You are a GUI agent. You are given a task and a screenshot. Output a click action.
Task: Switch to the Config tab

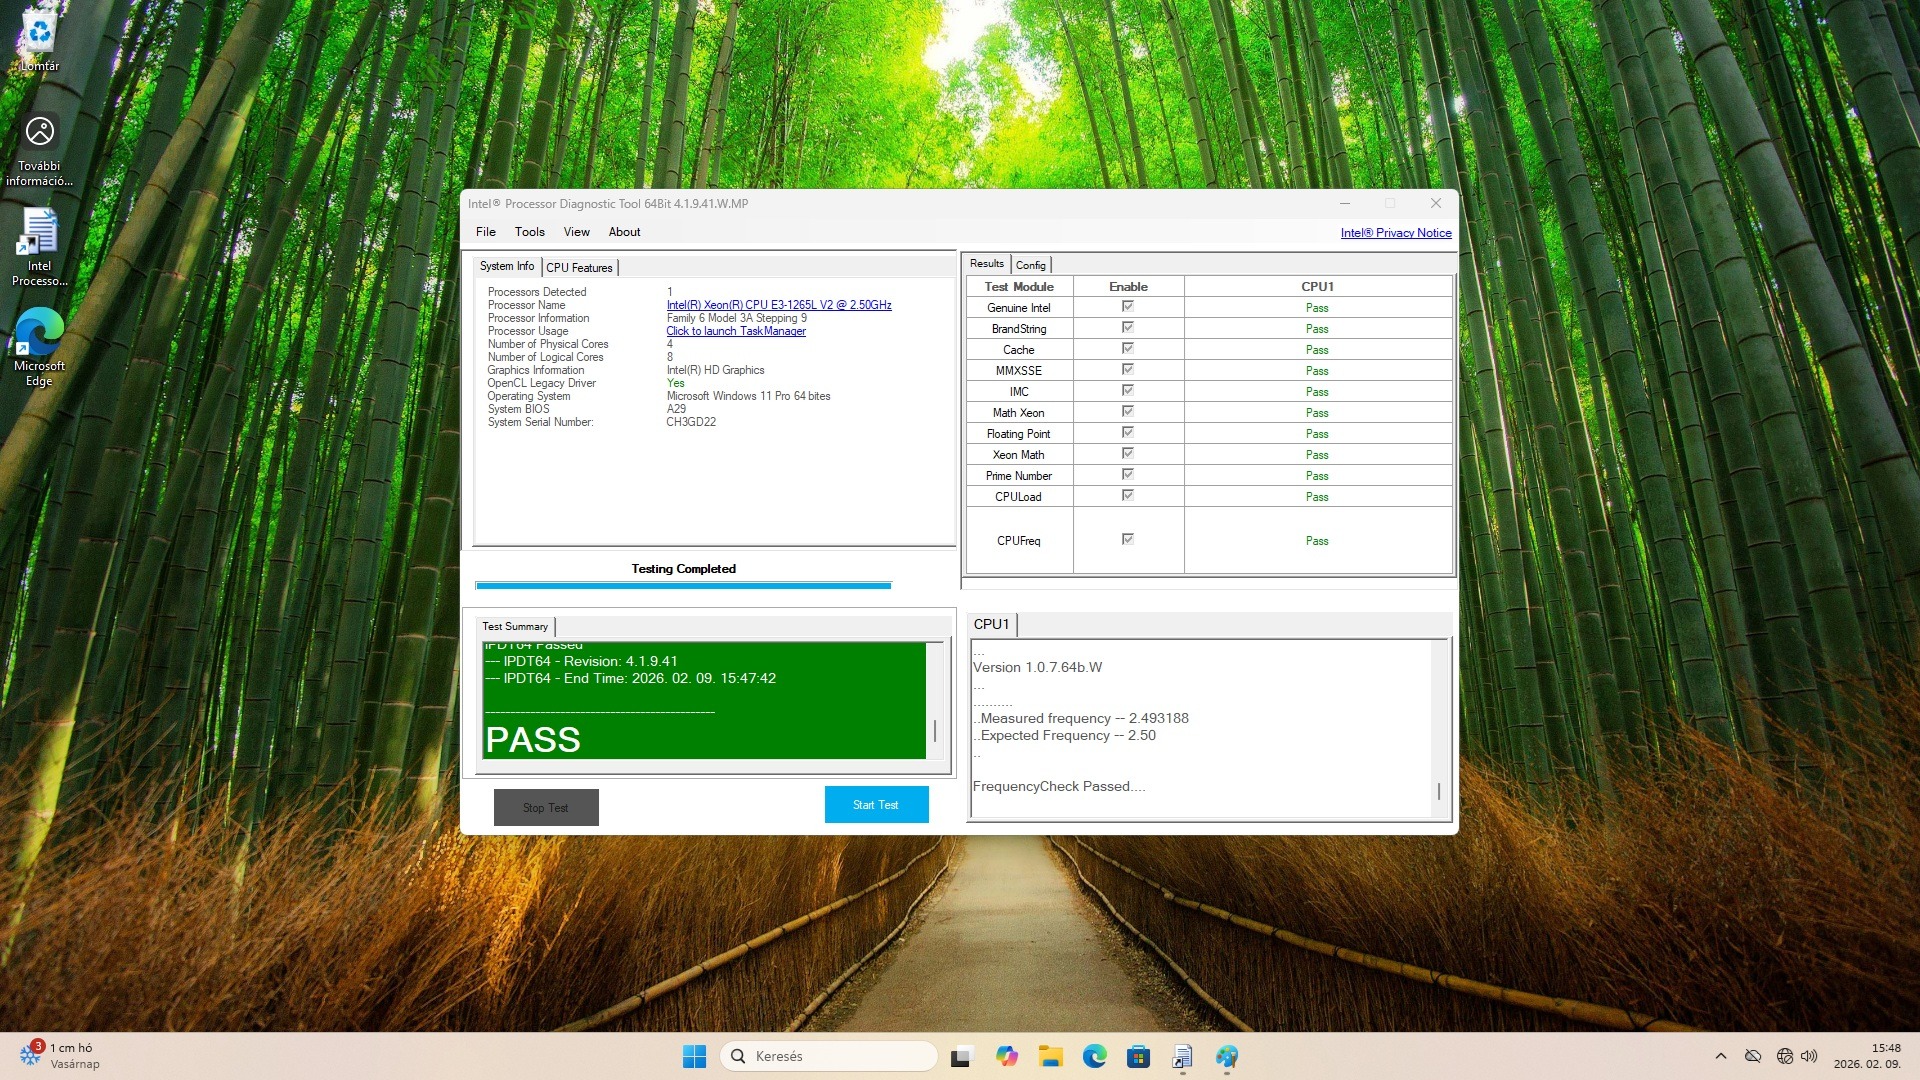tap(1030, 265)
